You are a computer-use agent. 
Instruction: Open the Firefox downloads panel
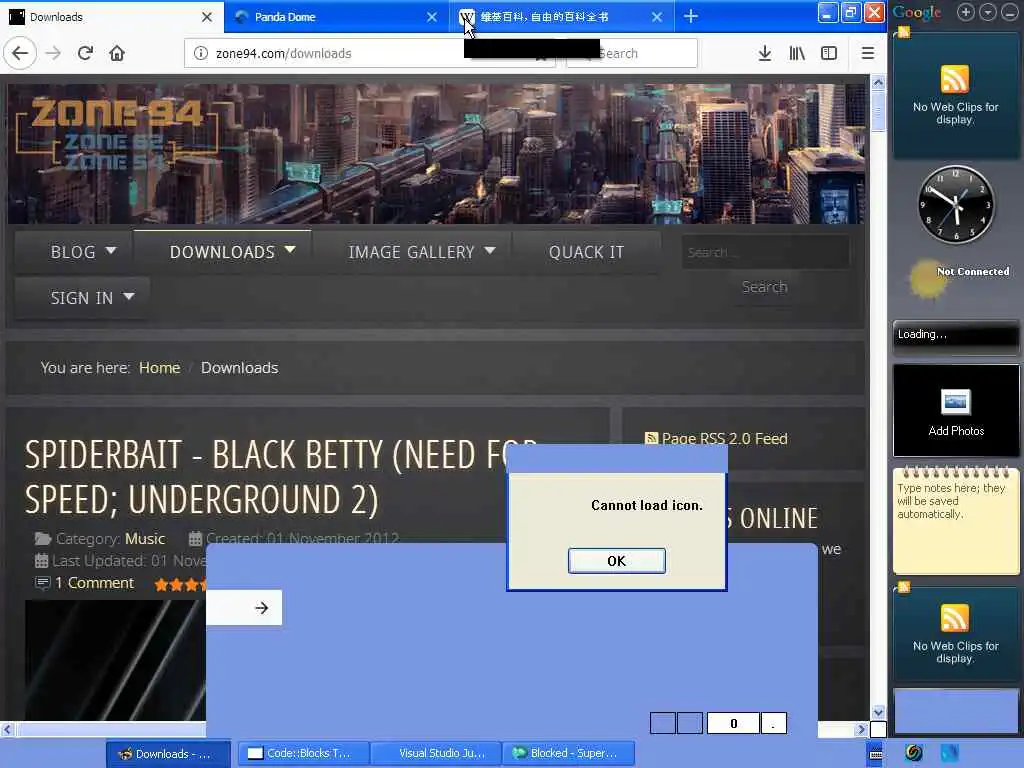(x=765, y=53)
